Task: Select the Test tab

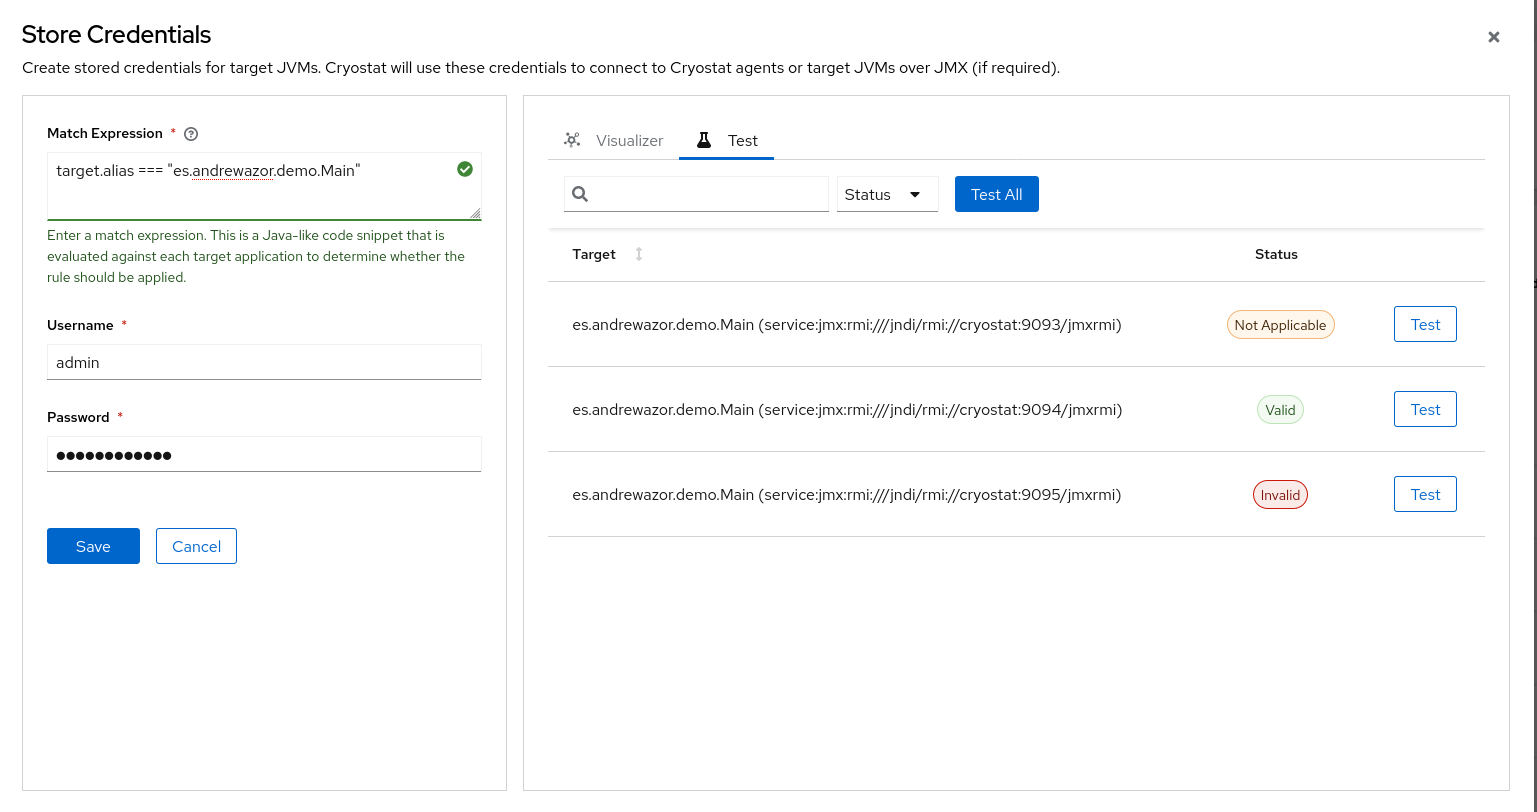Action: 741,140
